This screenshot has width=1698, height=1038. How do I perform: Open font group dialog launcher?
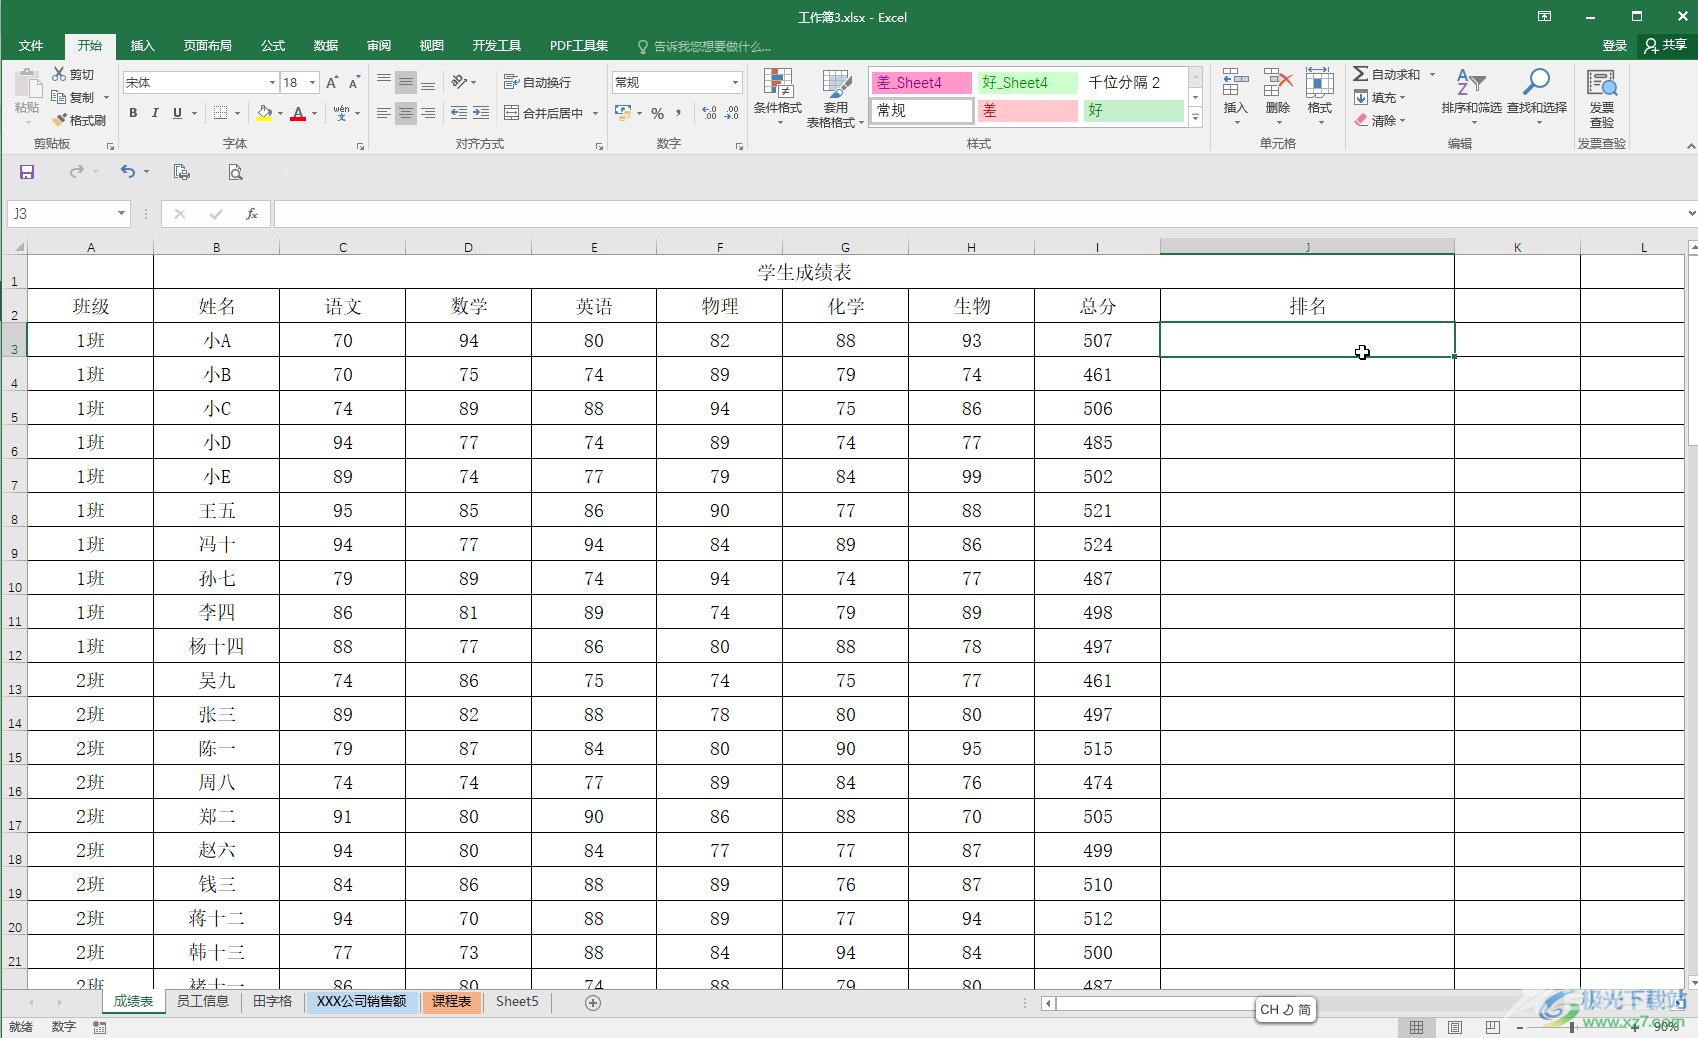pos(360,146)
